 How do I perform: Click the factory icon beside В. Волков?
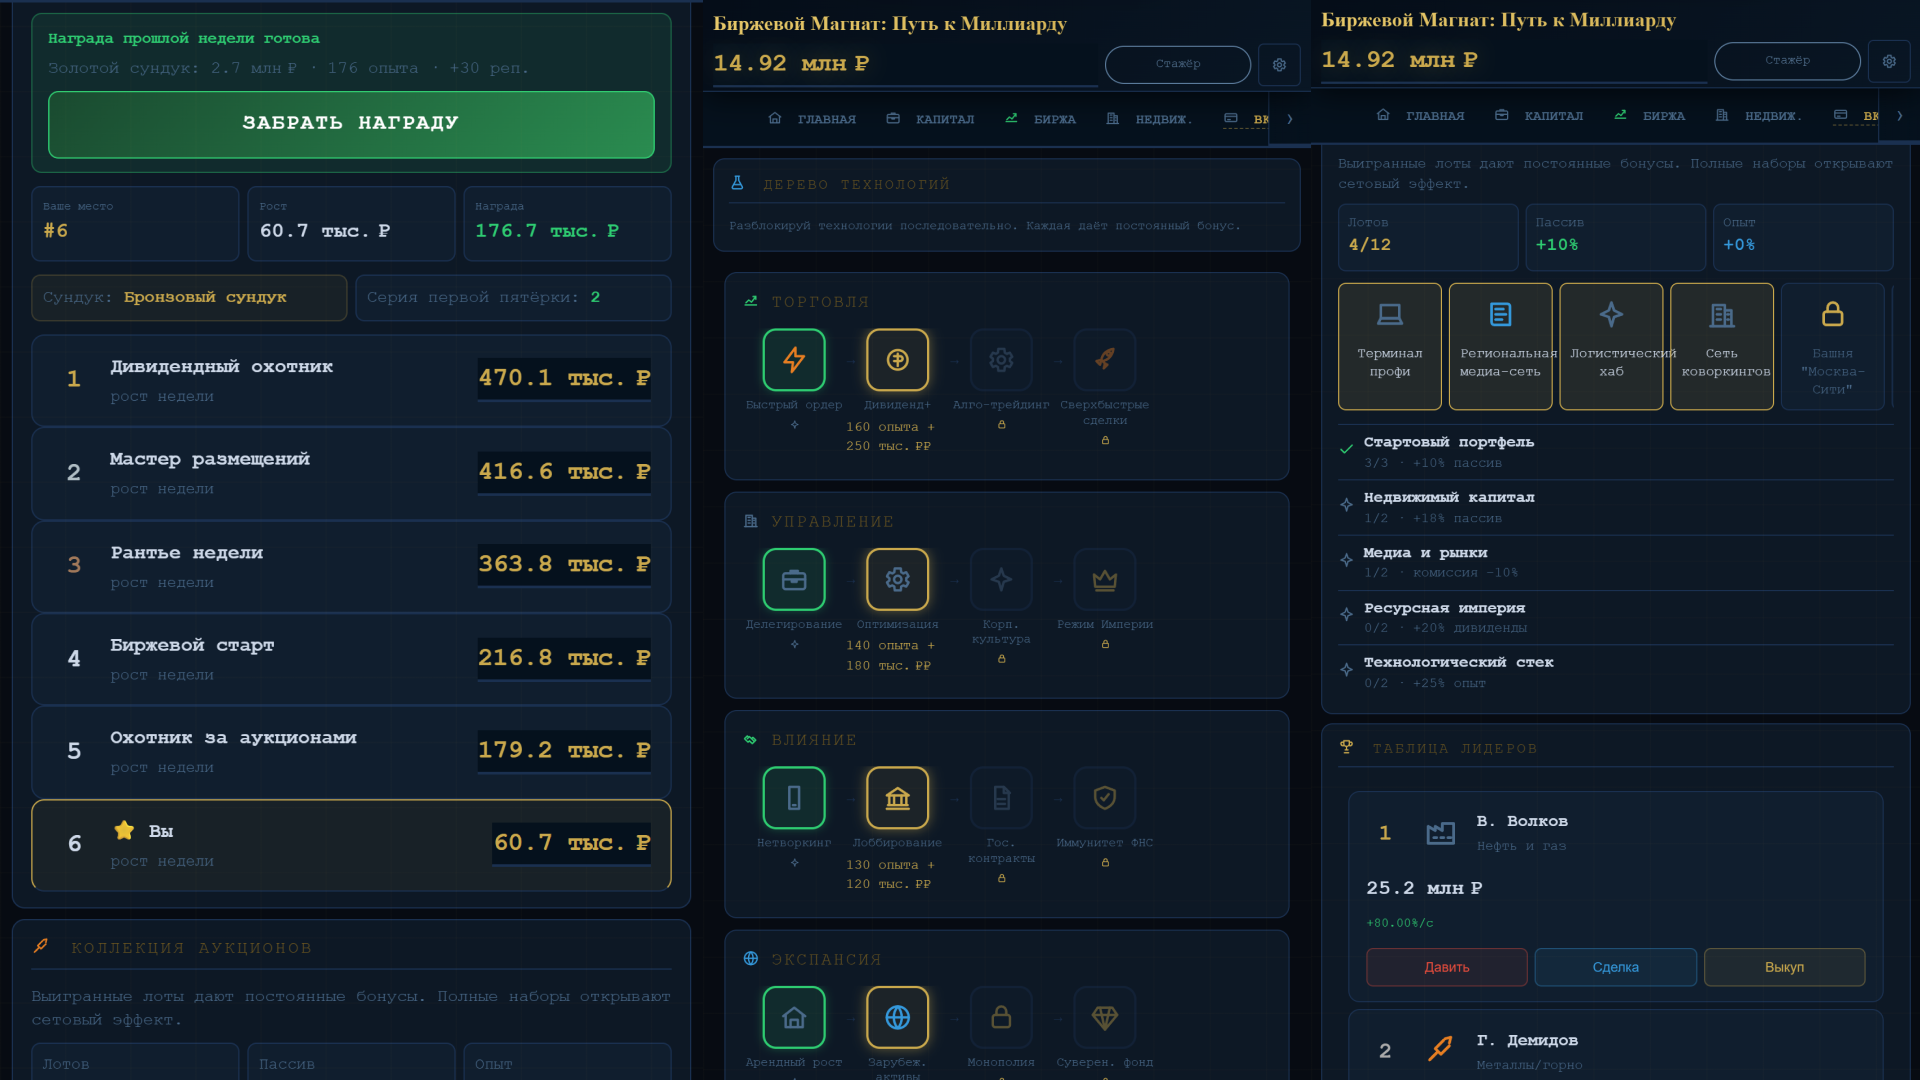click(x=1440, y=833)
